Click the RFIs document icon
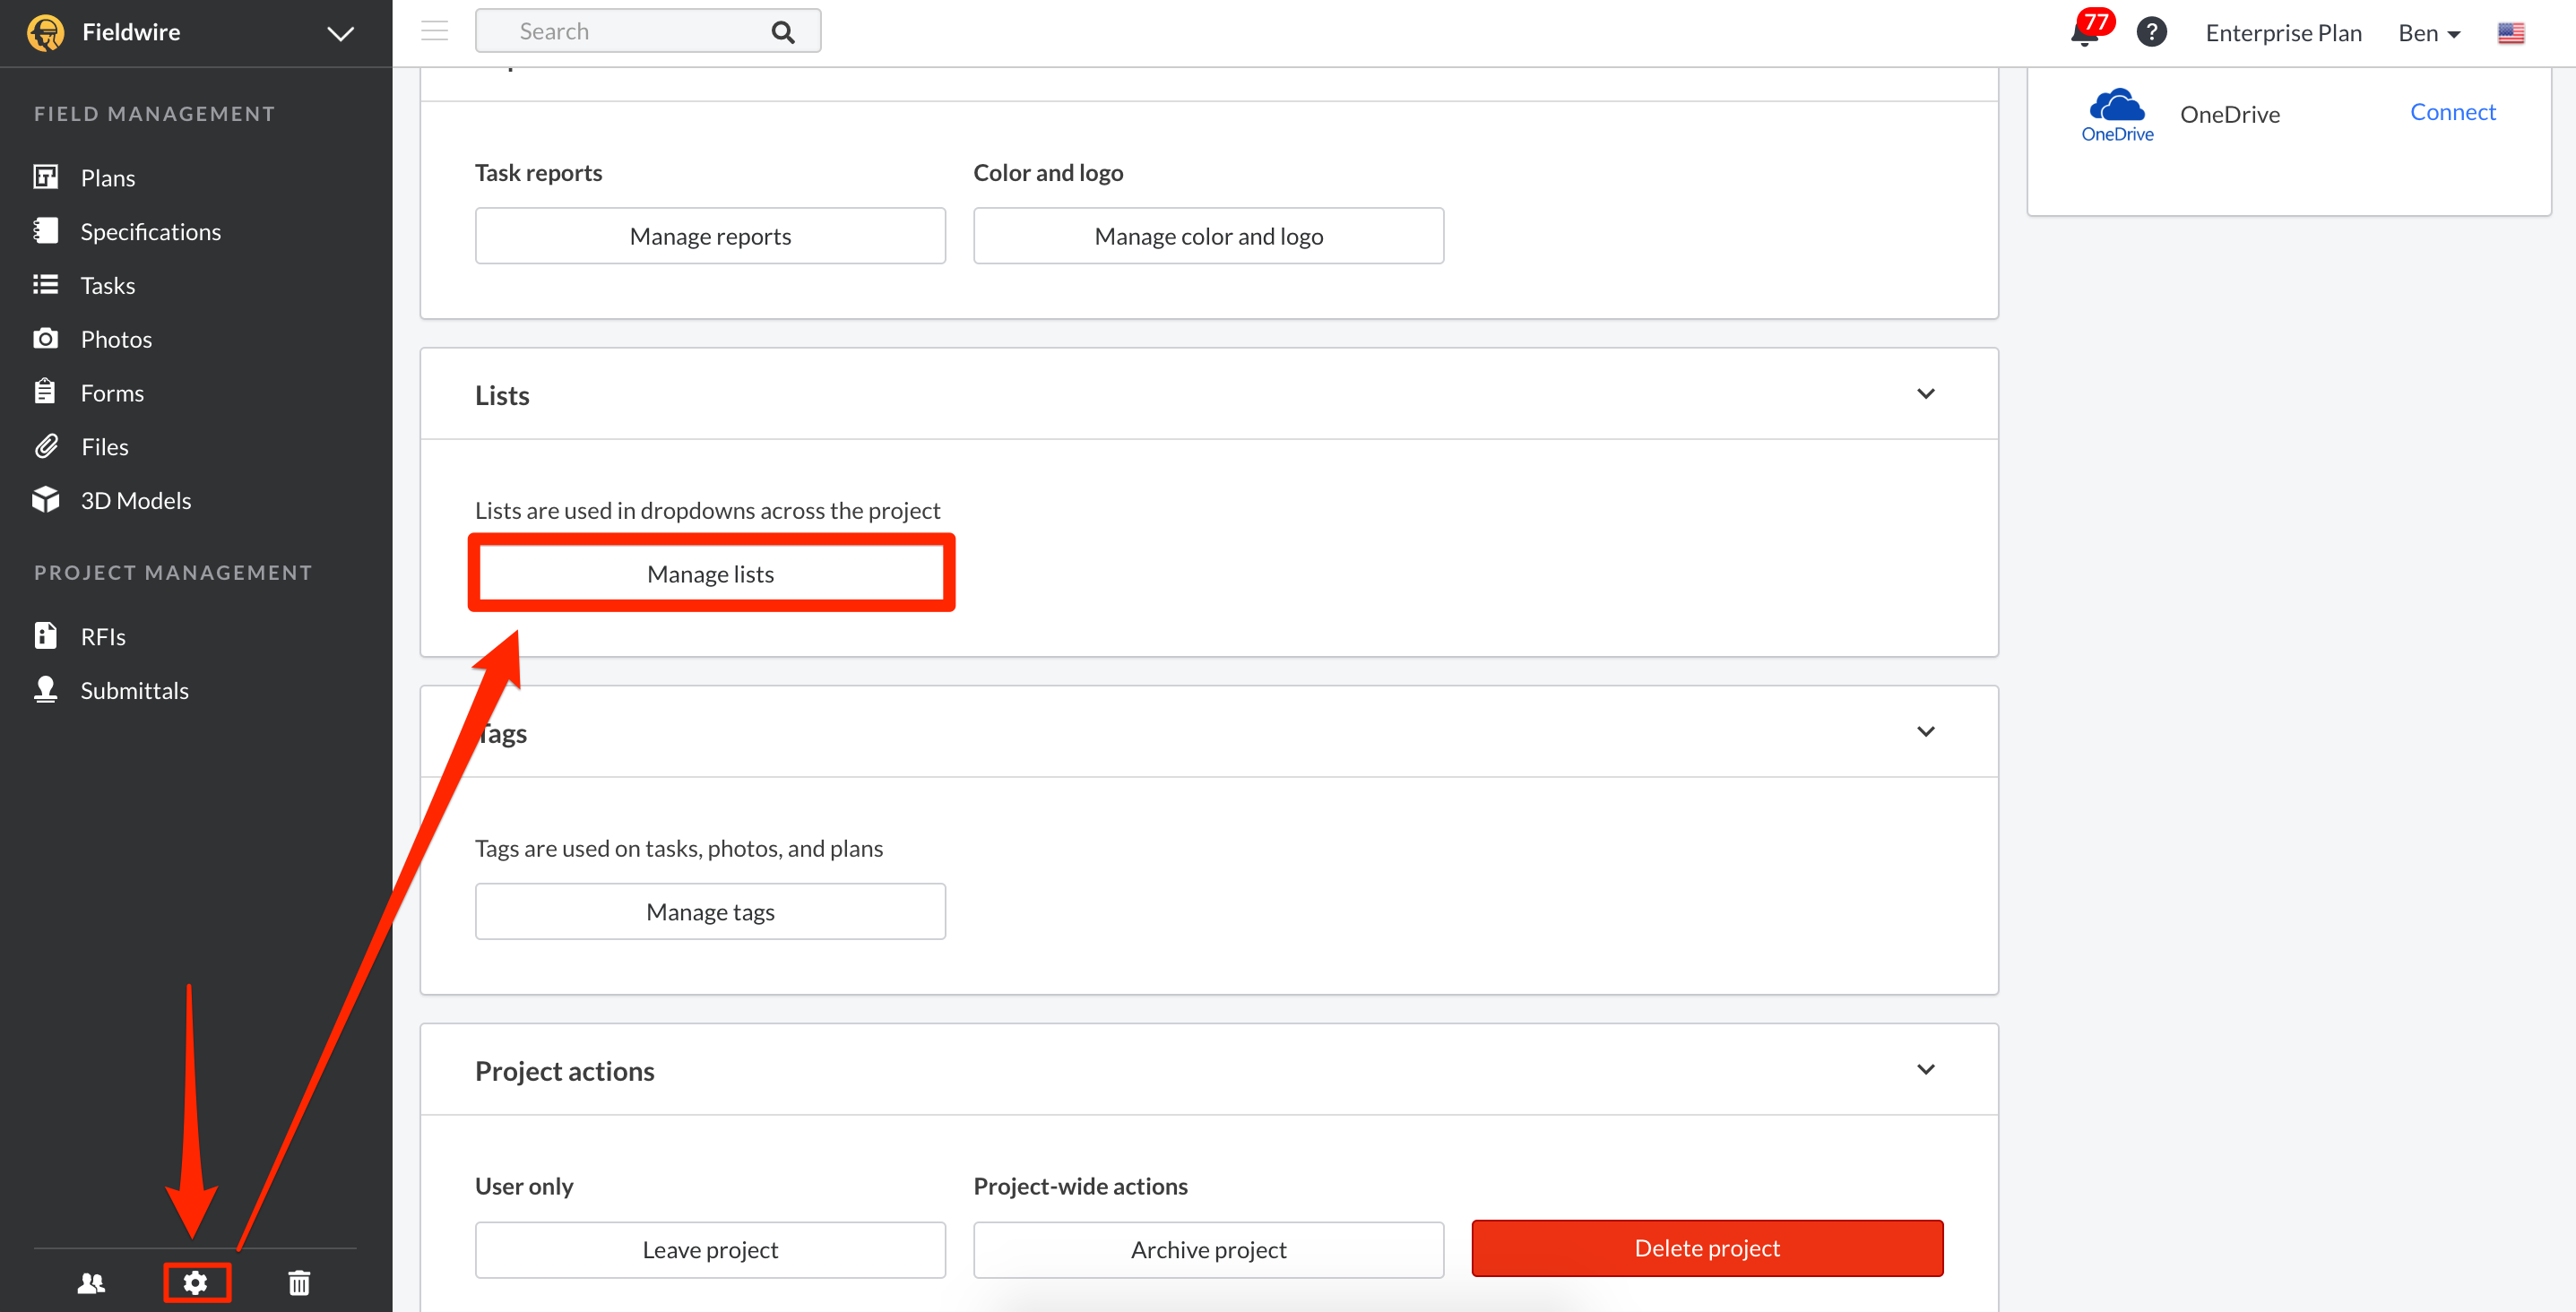The image size is (2576, 1312). [x=46, y=635]
